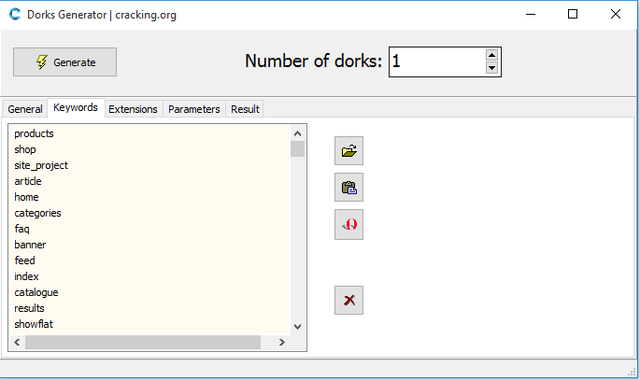Click the horizontal scrollbar thumb
This screenshot has height=379, width=640.
pos(143,342)
